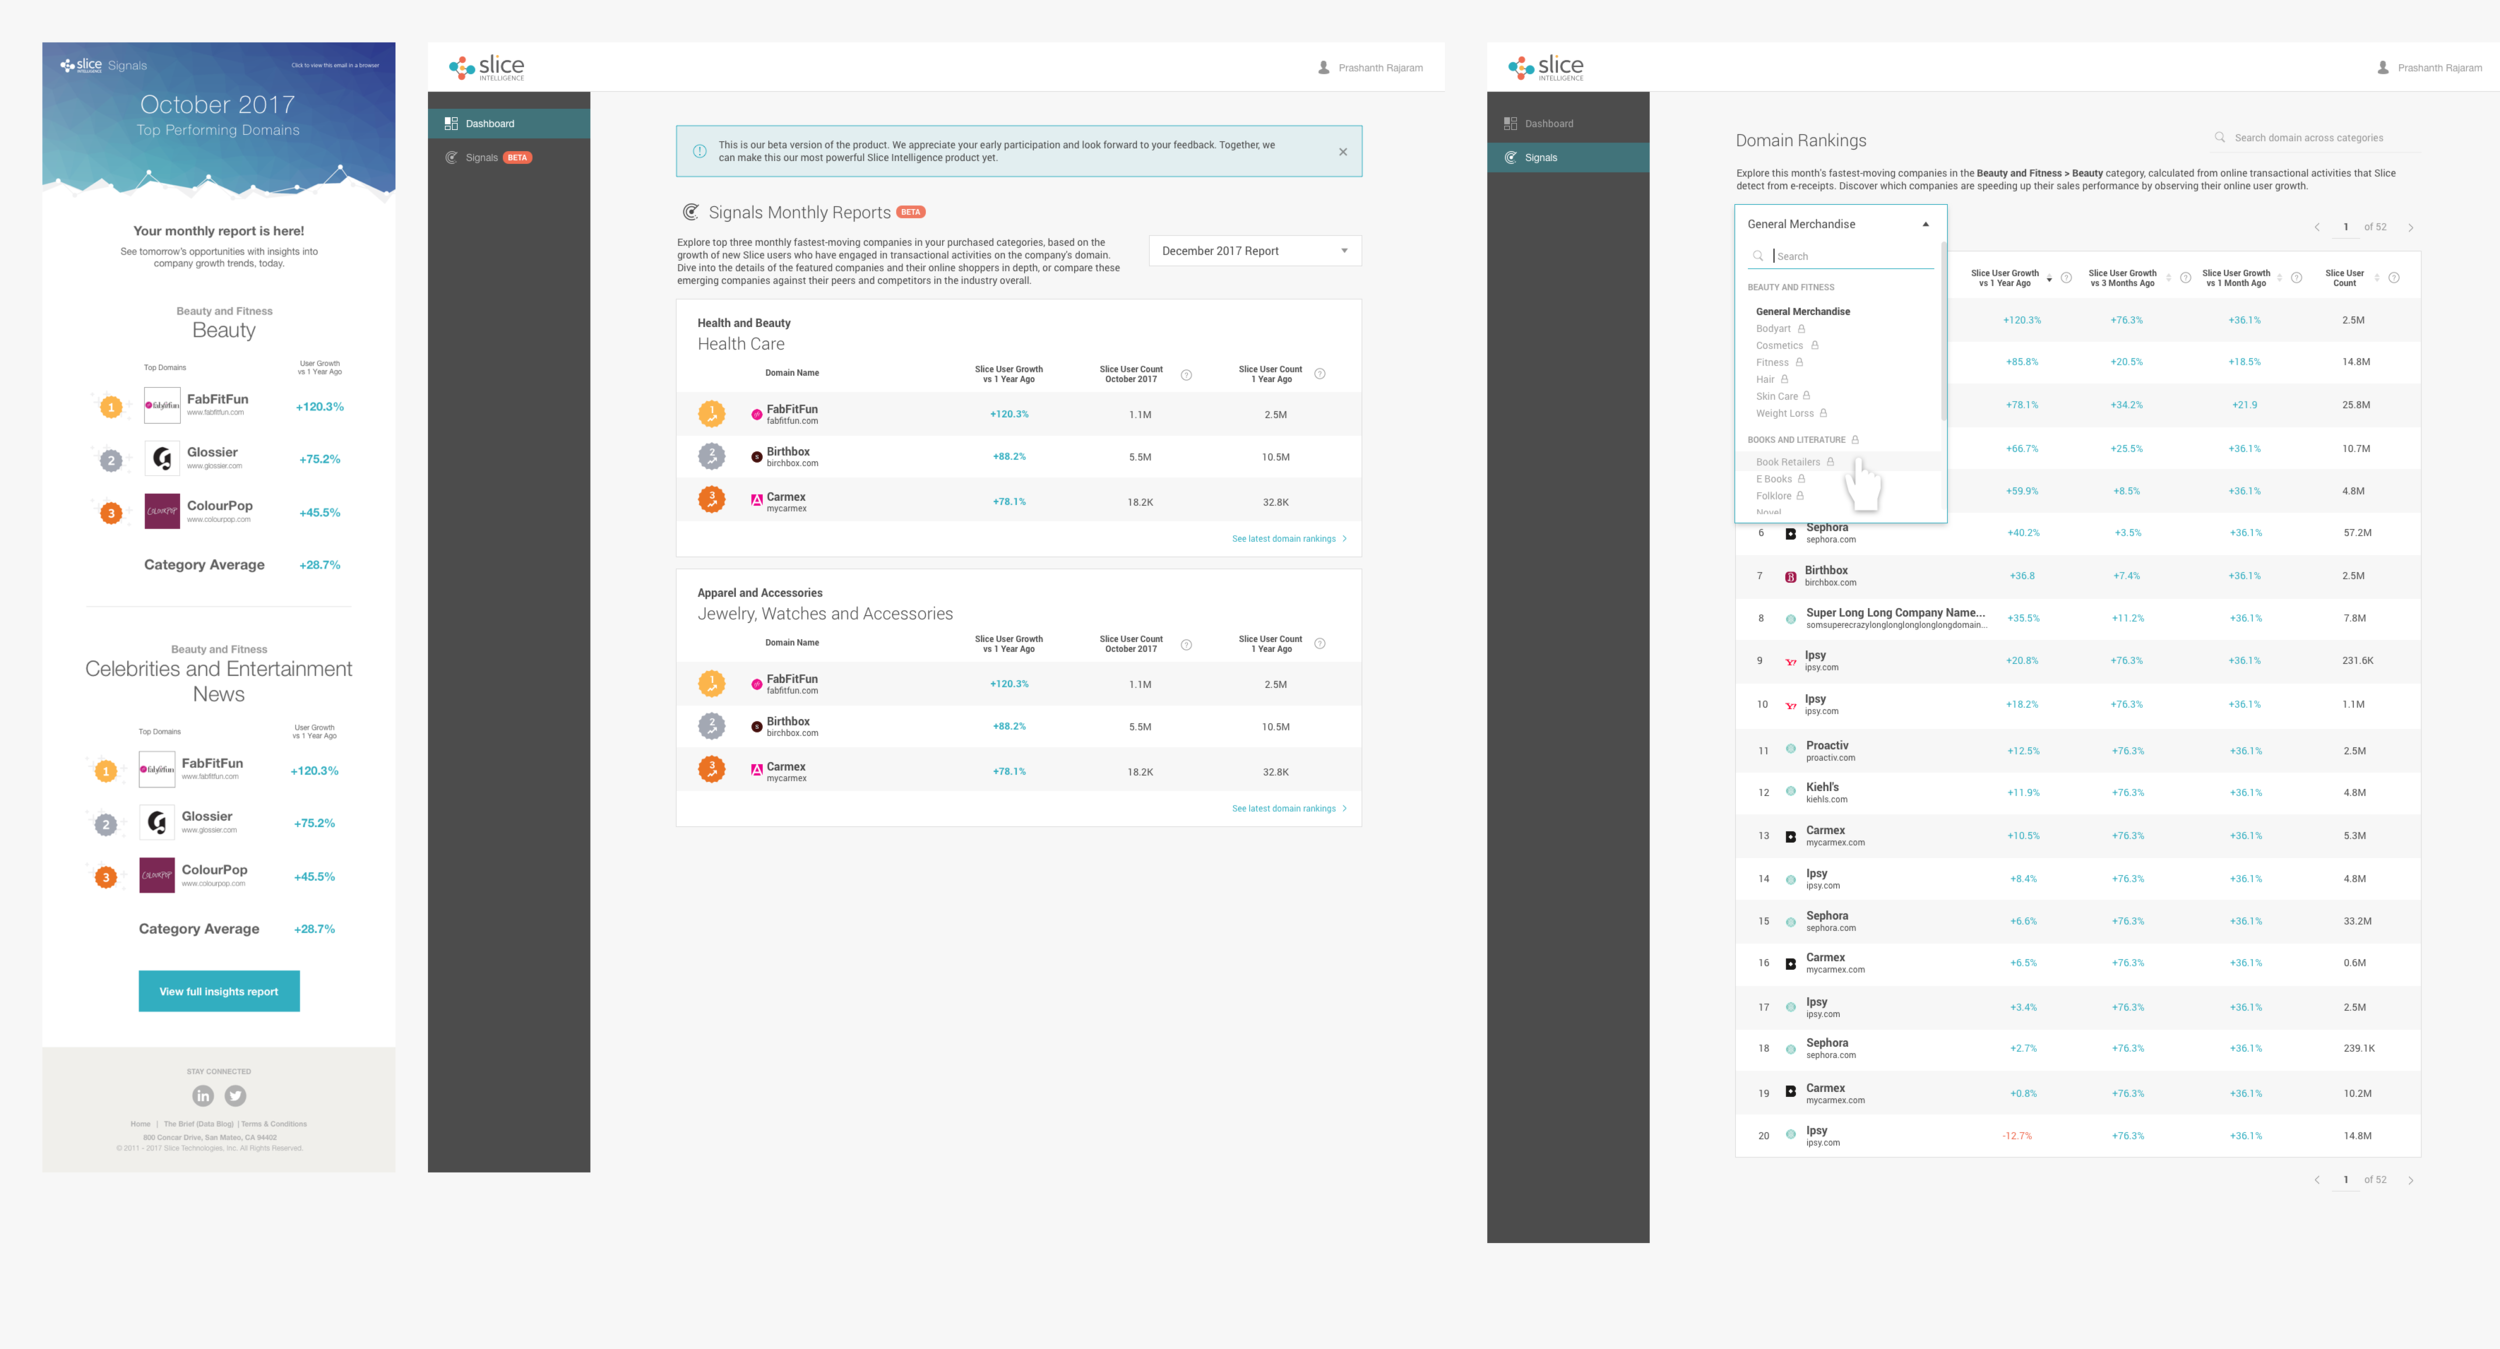This screenshot has width=2500, height=1349.
Task: Click ColourPop logo in Celebrities and Entertainment section
Action: (x=157, y=875)
